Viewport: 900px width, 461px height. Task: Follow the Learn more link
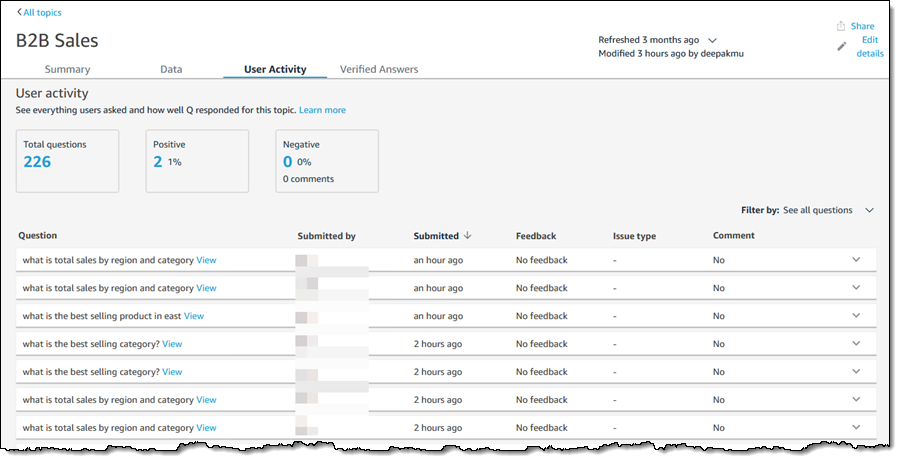point(322,110)
